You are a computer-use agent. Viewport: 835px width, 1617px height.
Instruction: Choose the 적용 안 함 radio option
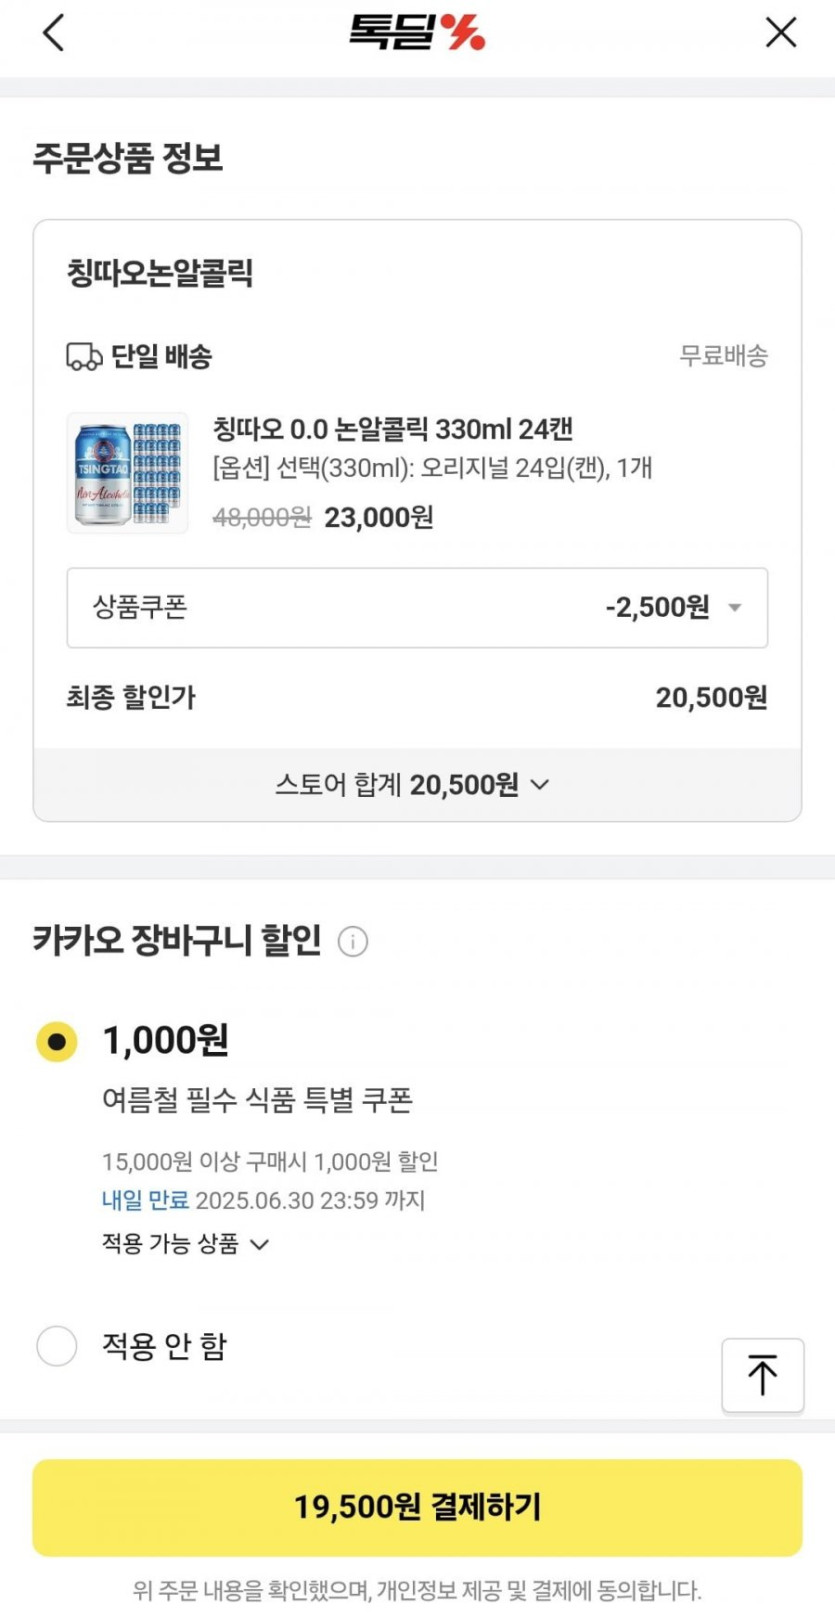coord(57,1346)
